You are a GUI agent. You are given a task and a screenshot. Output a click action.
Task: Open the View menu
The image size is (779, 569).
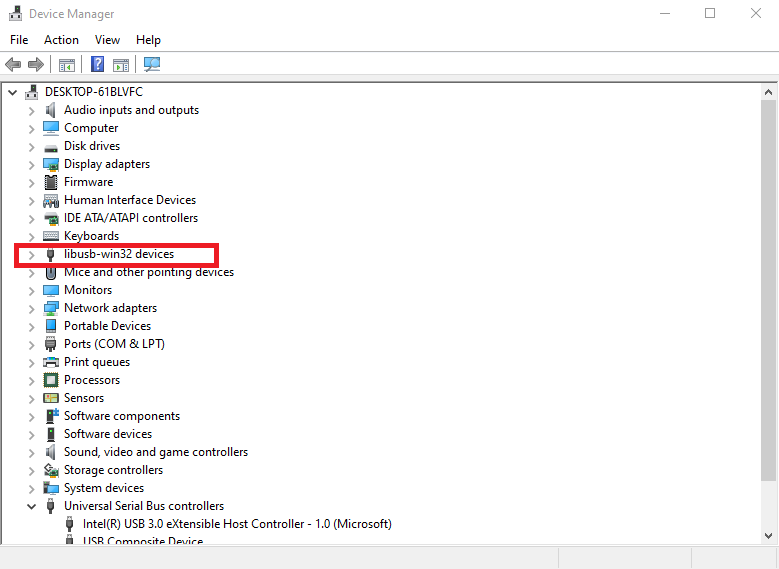point(107,40)
